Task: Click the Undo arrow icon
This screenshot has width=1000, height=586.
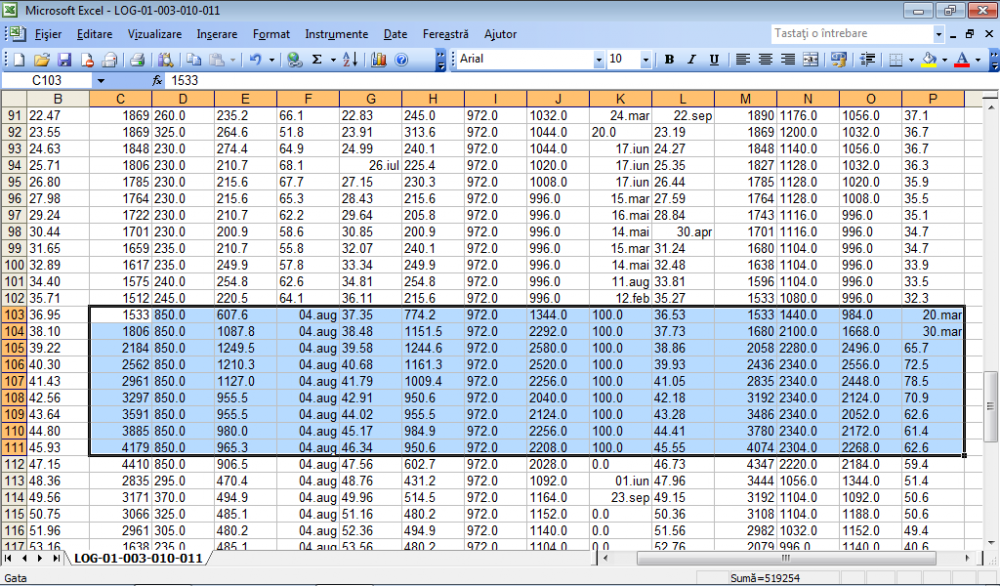Action: (256, 60)
